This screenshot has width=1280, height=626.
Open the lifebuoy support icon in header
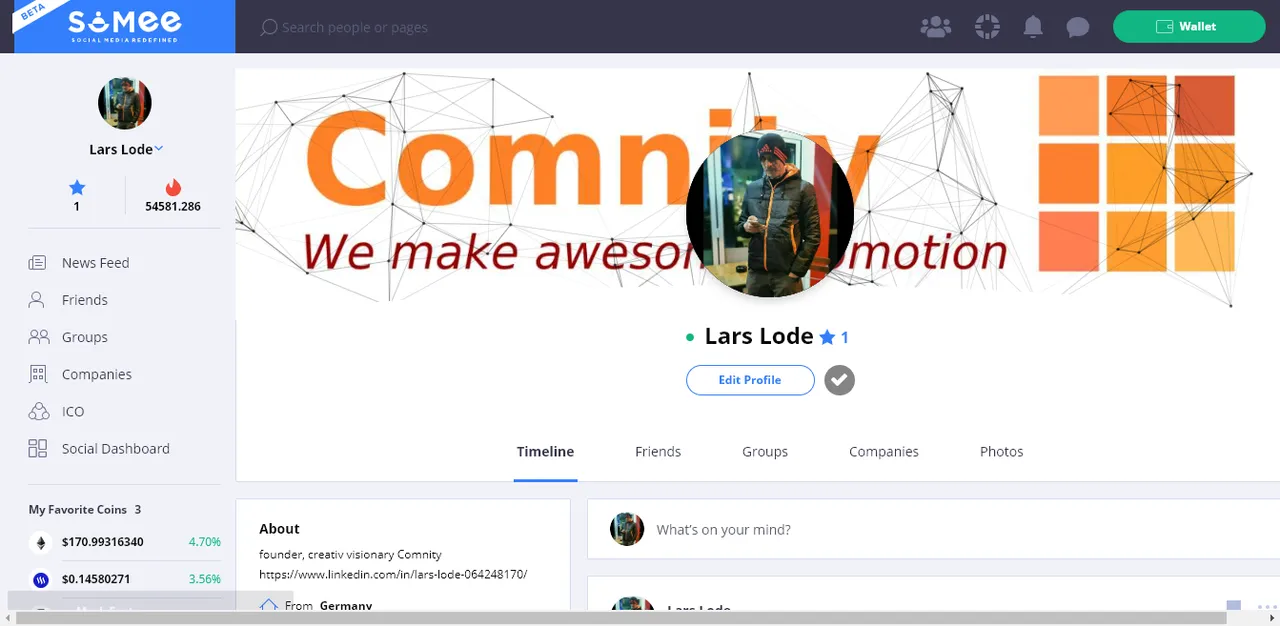[x=987, y=27]
